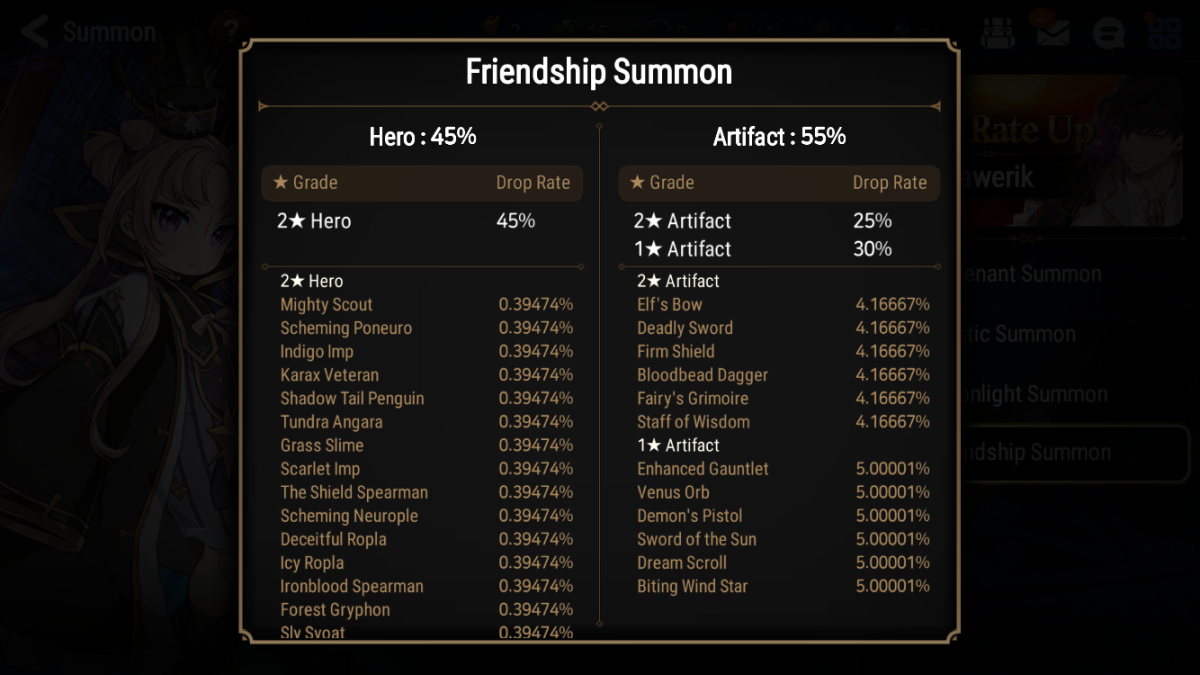Open the grid menu icon
Image resolution: width=1200 pixels, height=675 pixels.
1164,32
